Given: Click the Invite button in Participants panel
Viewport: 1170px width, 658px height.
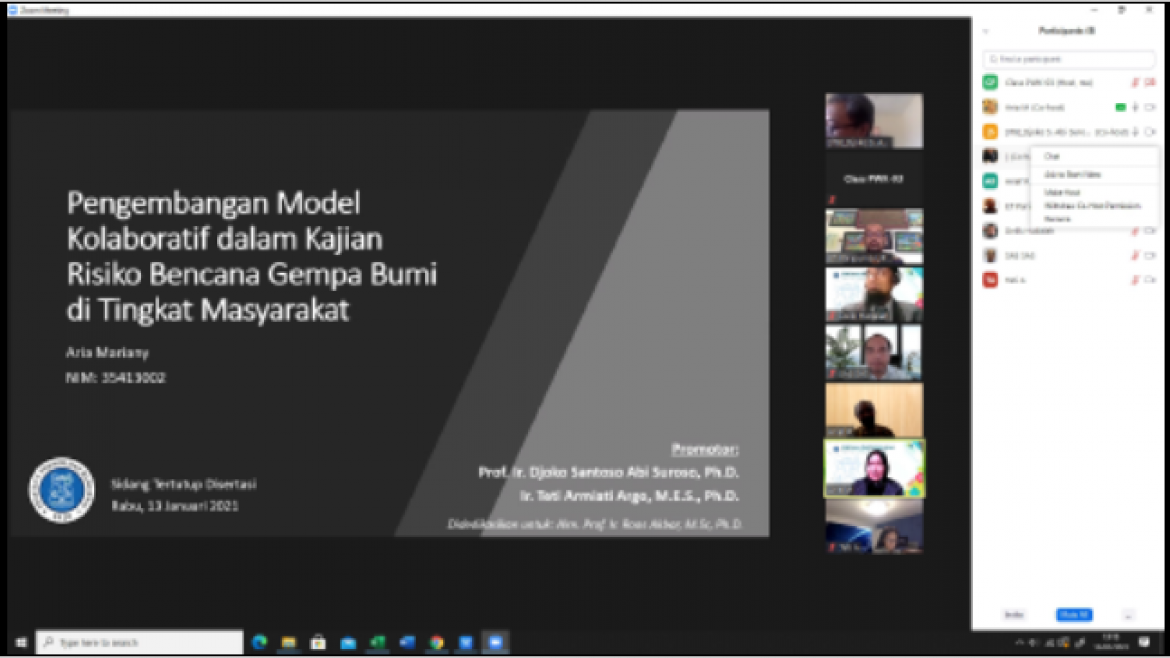Looking at the screenshot, I should click(1013, 615).
